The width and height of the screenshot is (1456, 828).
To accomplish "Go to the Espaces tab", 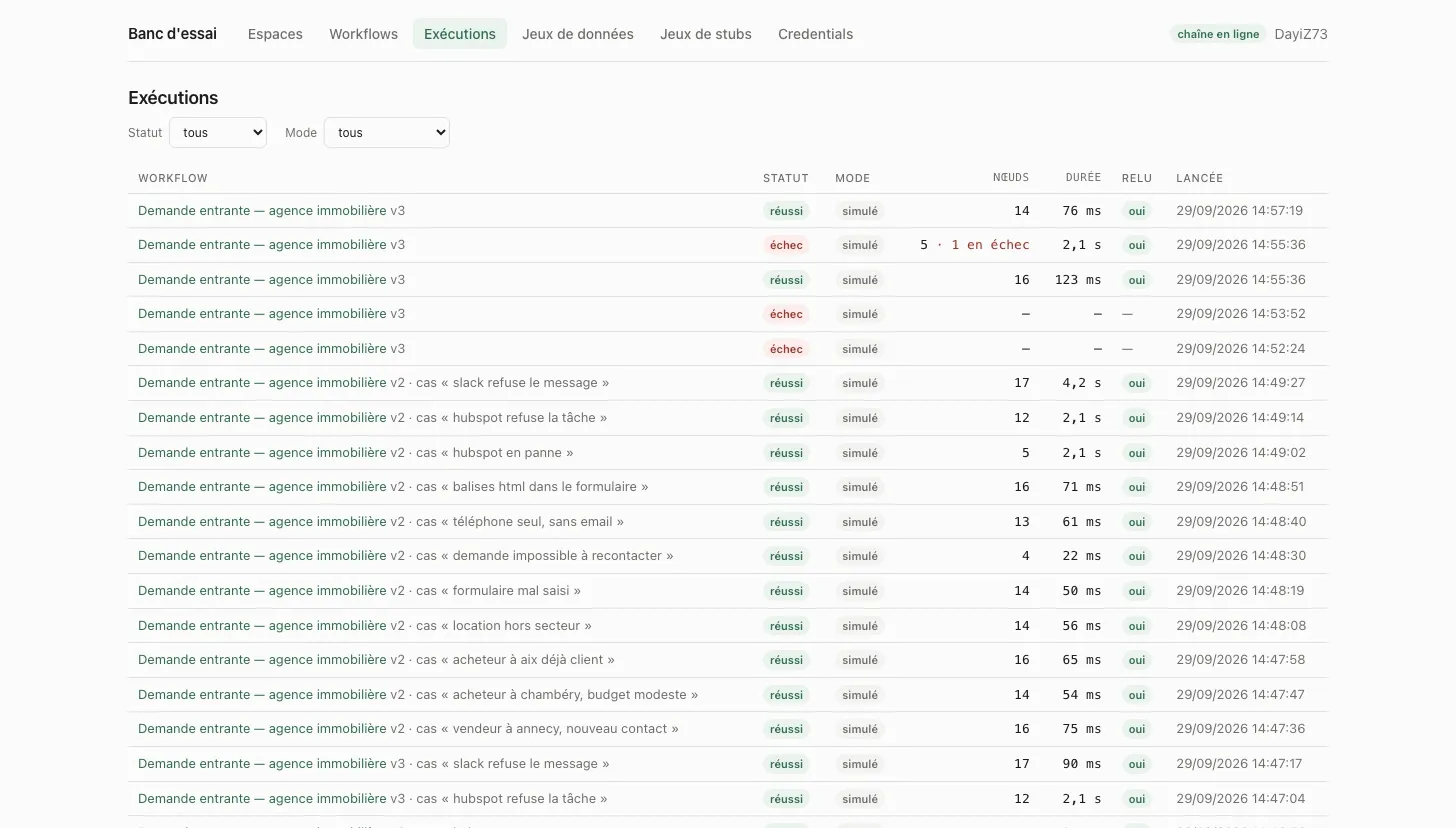I will click(x=275, y=34).
